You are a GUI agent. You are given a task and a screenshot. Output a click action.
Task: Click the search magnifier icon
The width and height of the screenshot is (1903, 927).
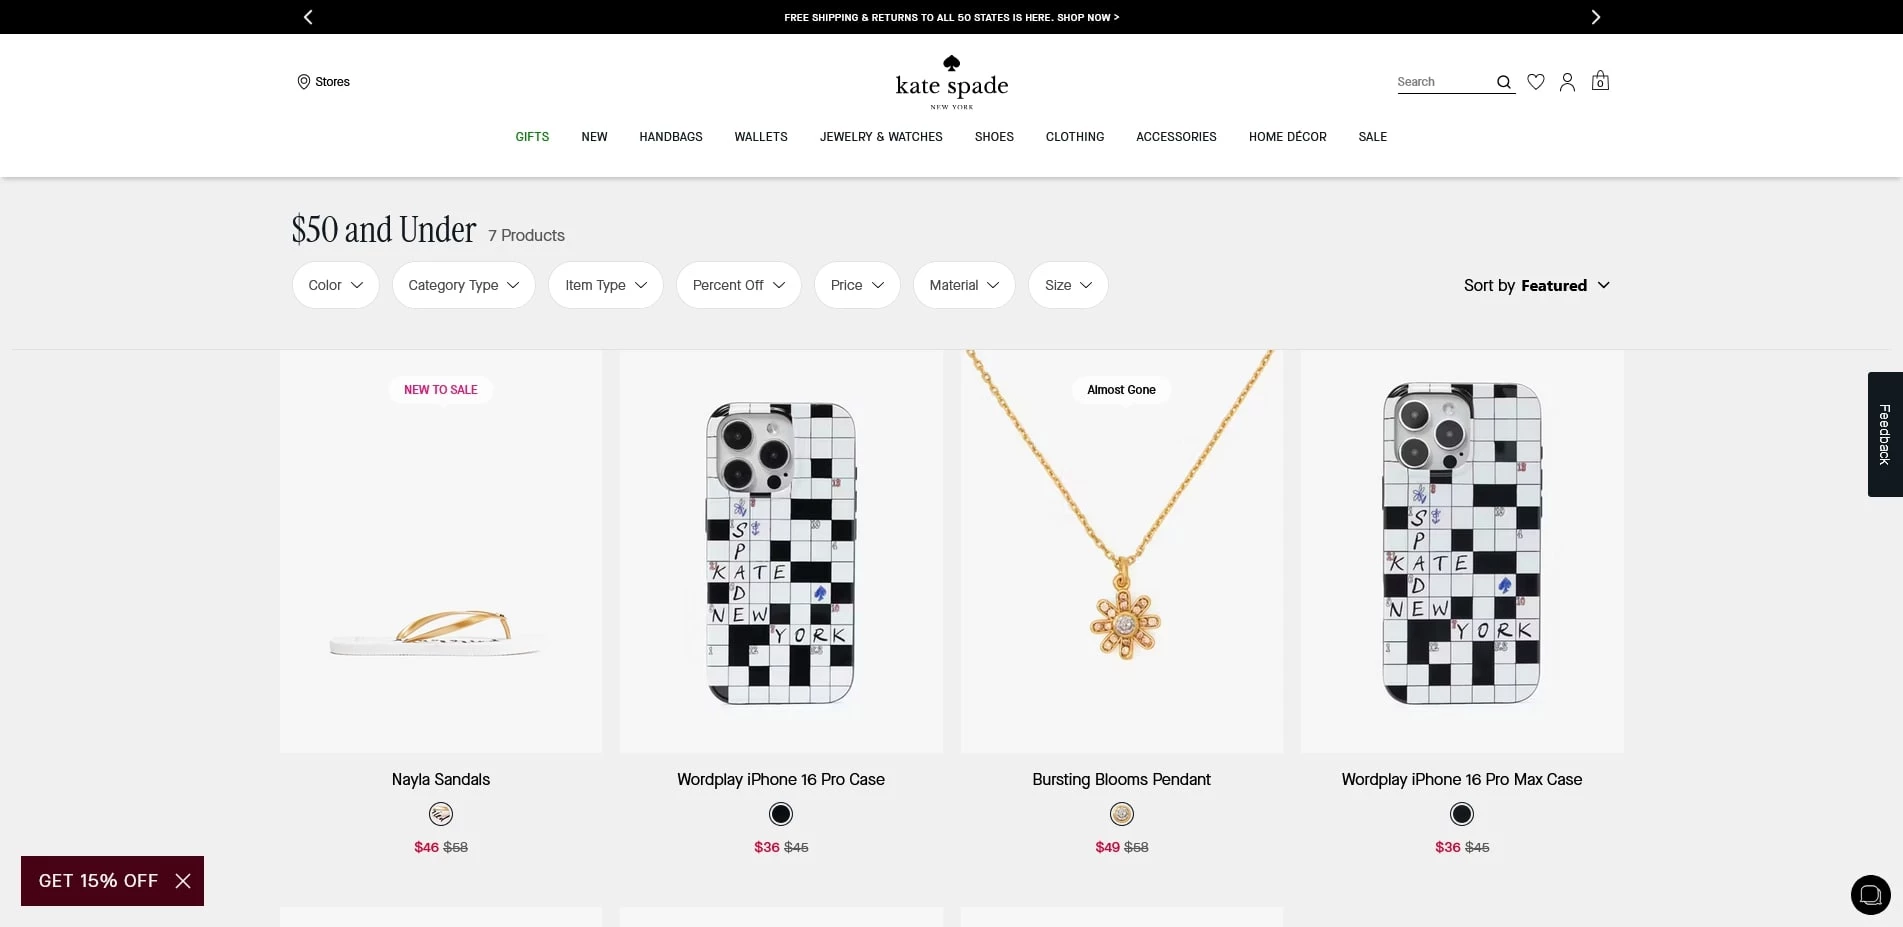pos(1503,82)
